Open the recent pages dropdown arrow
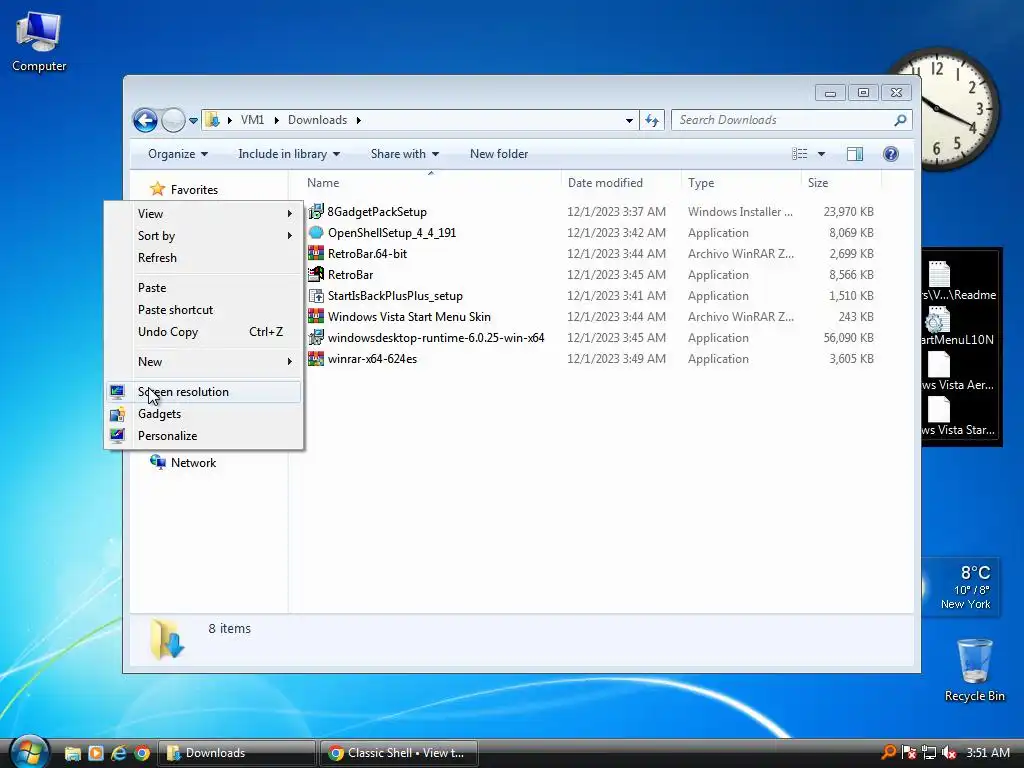 193,121
